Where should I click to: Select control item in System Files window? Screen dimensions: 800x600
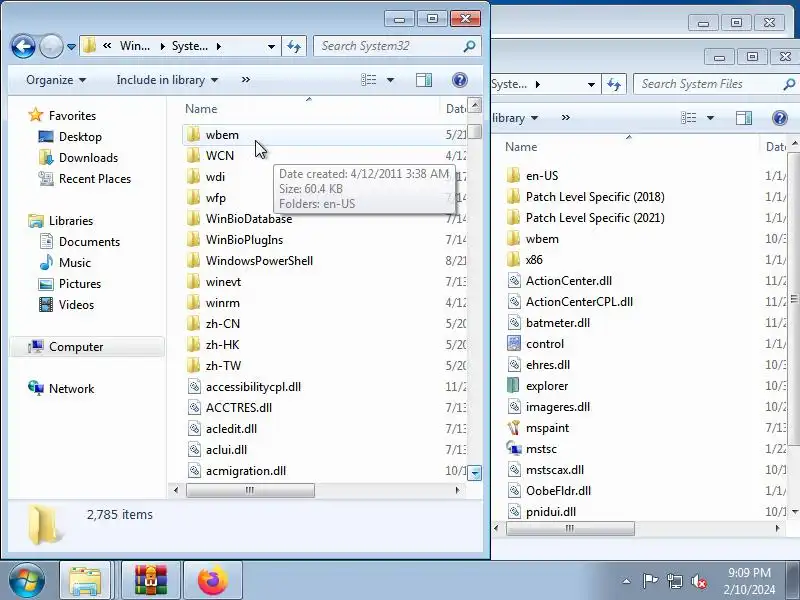544,343
